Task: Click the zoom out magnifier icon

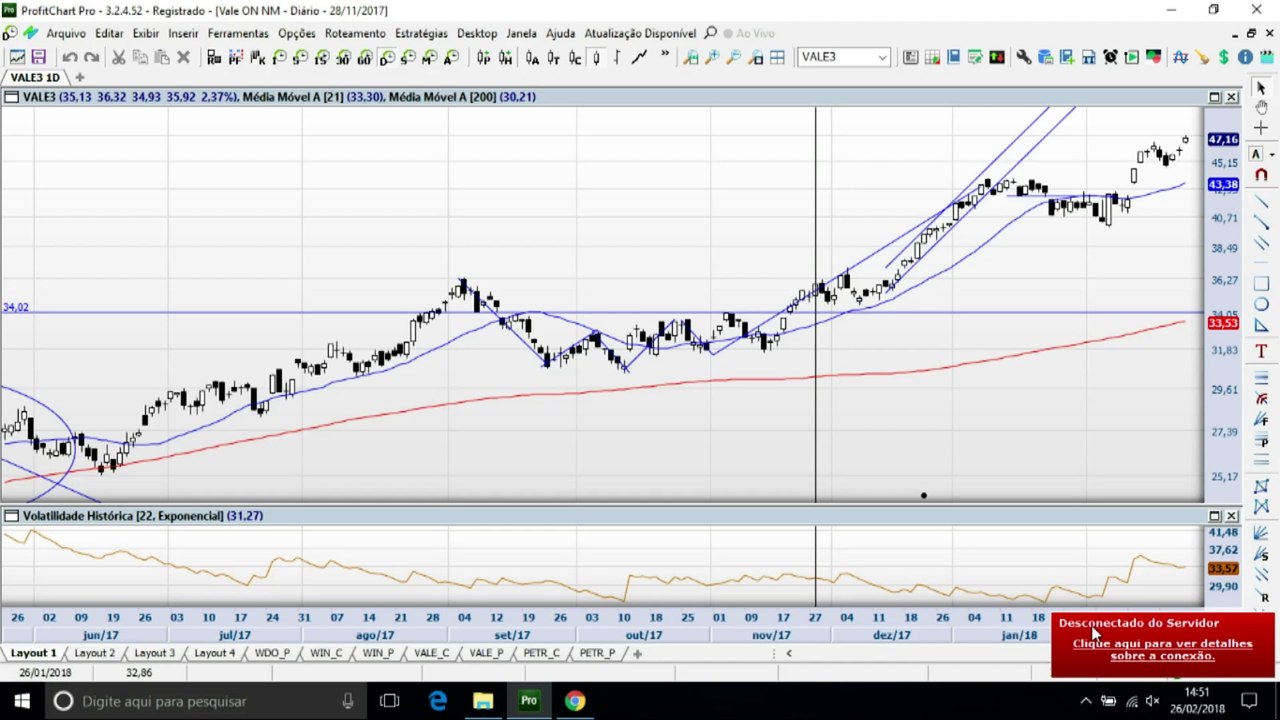Action: [x=734, y=57]
